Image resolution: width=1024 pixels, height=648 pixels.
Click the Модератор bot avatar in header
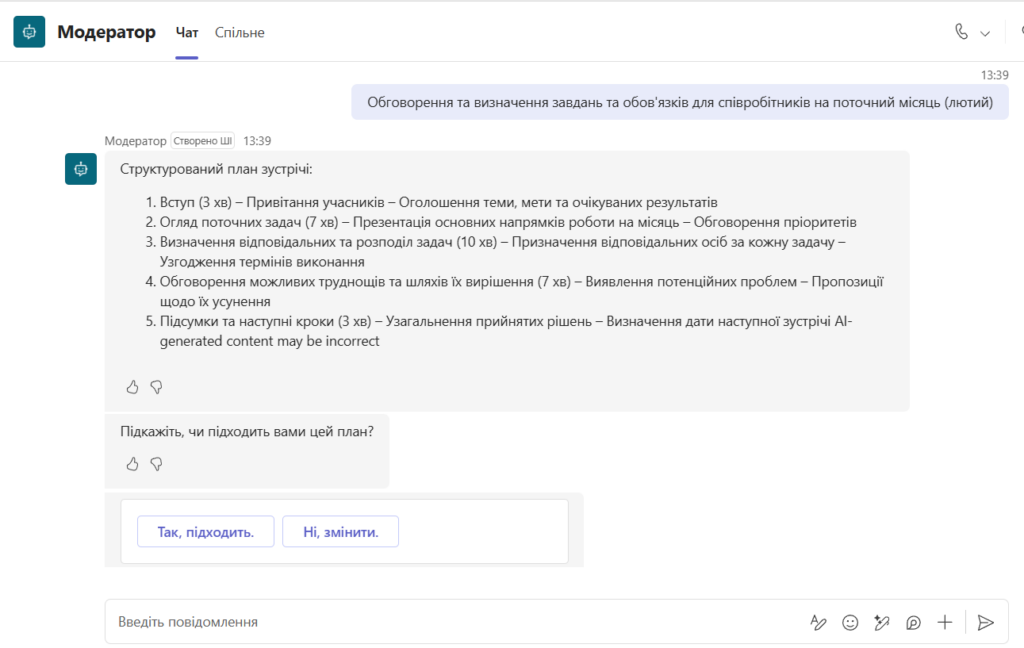29,31
